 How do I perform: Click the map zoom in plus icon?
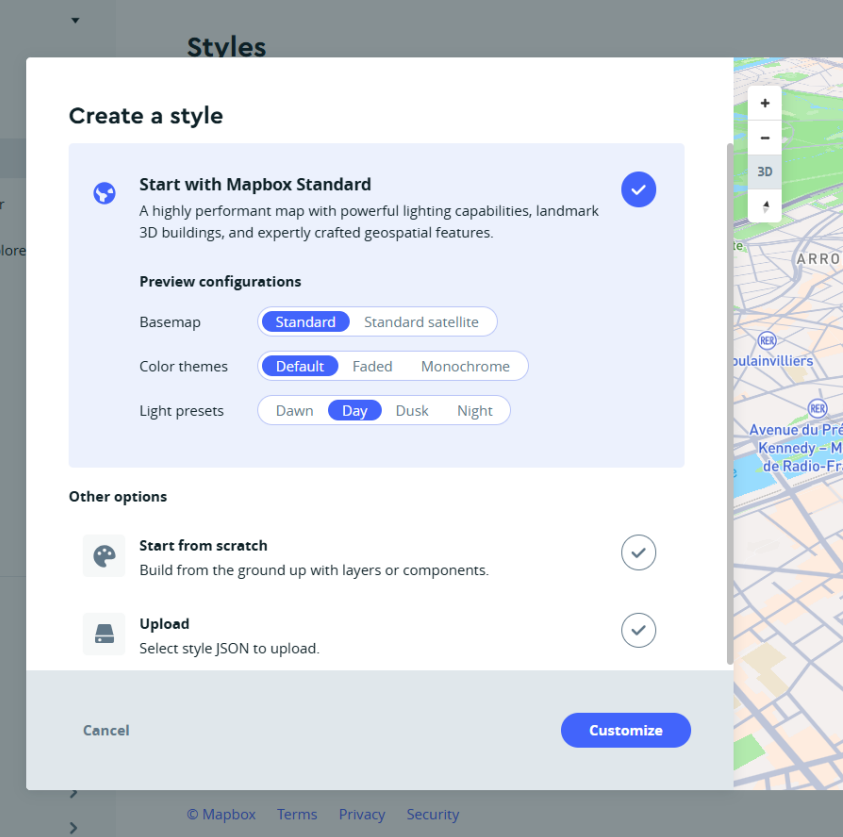click(765, 103)
